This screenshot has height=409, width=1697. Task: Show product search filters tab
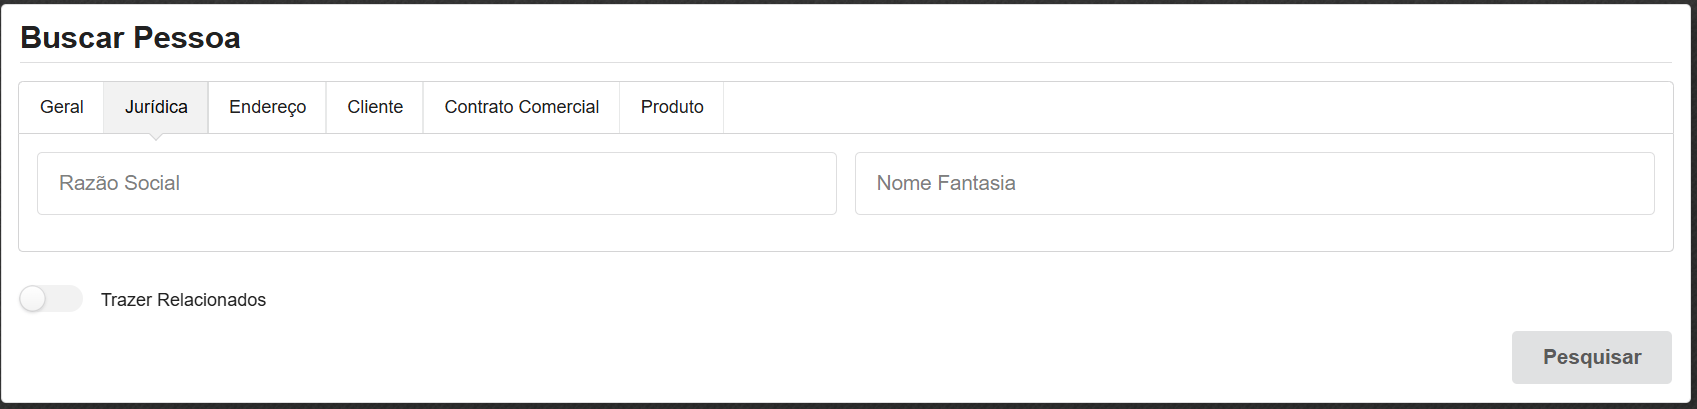(x=672, y=107)
